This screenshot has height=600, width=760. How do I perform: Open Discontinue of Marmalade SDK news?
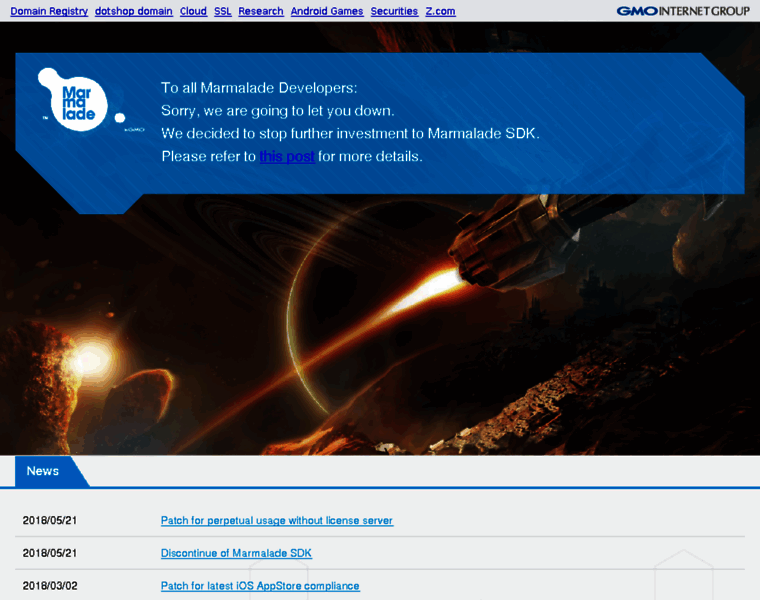pyautogui.click(x=237, y=553)
